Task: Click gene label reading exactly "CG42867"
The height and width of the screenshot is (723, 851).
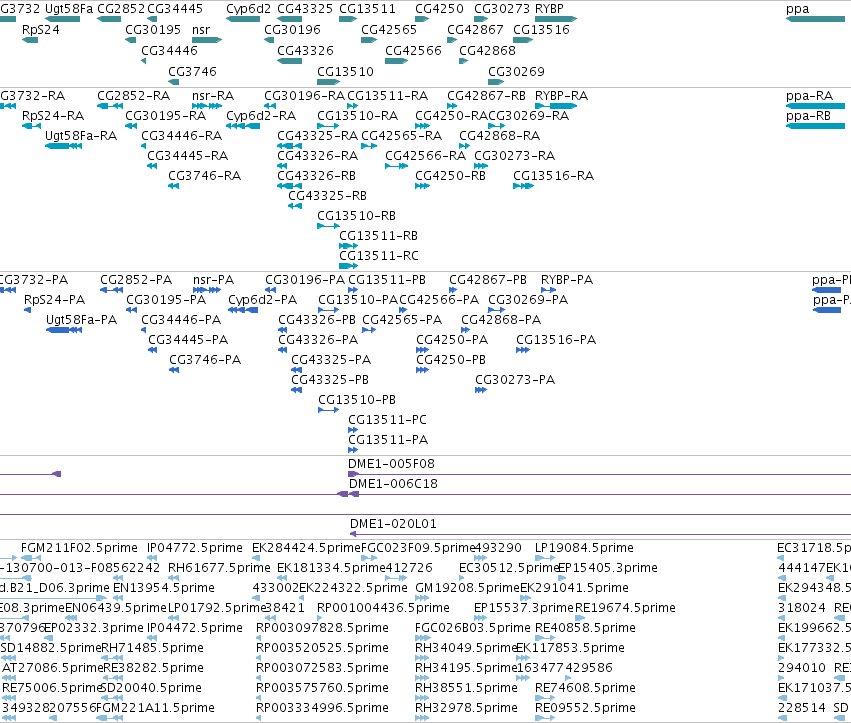Action: [x=475, y=30]
